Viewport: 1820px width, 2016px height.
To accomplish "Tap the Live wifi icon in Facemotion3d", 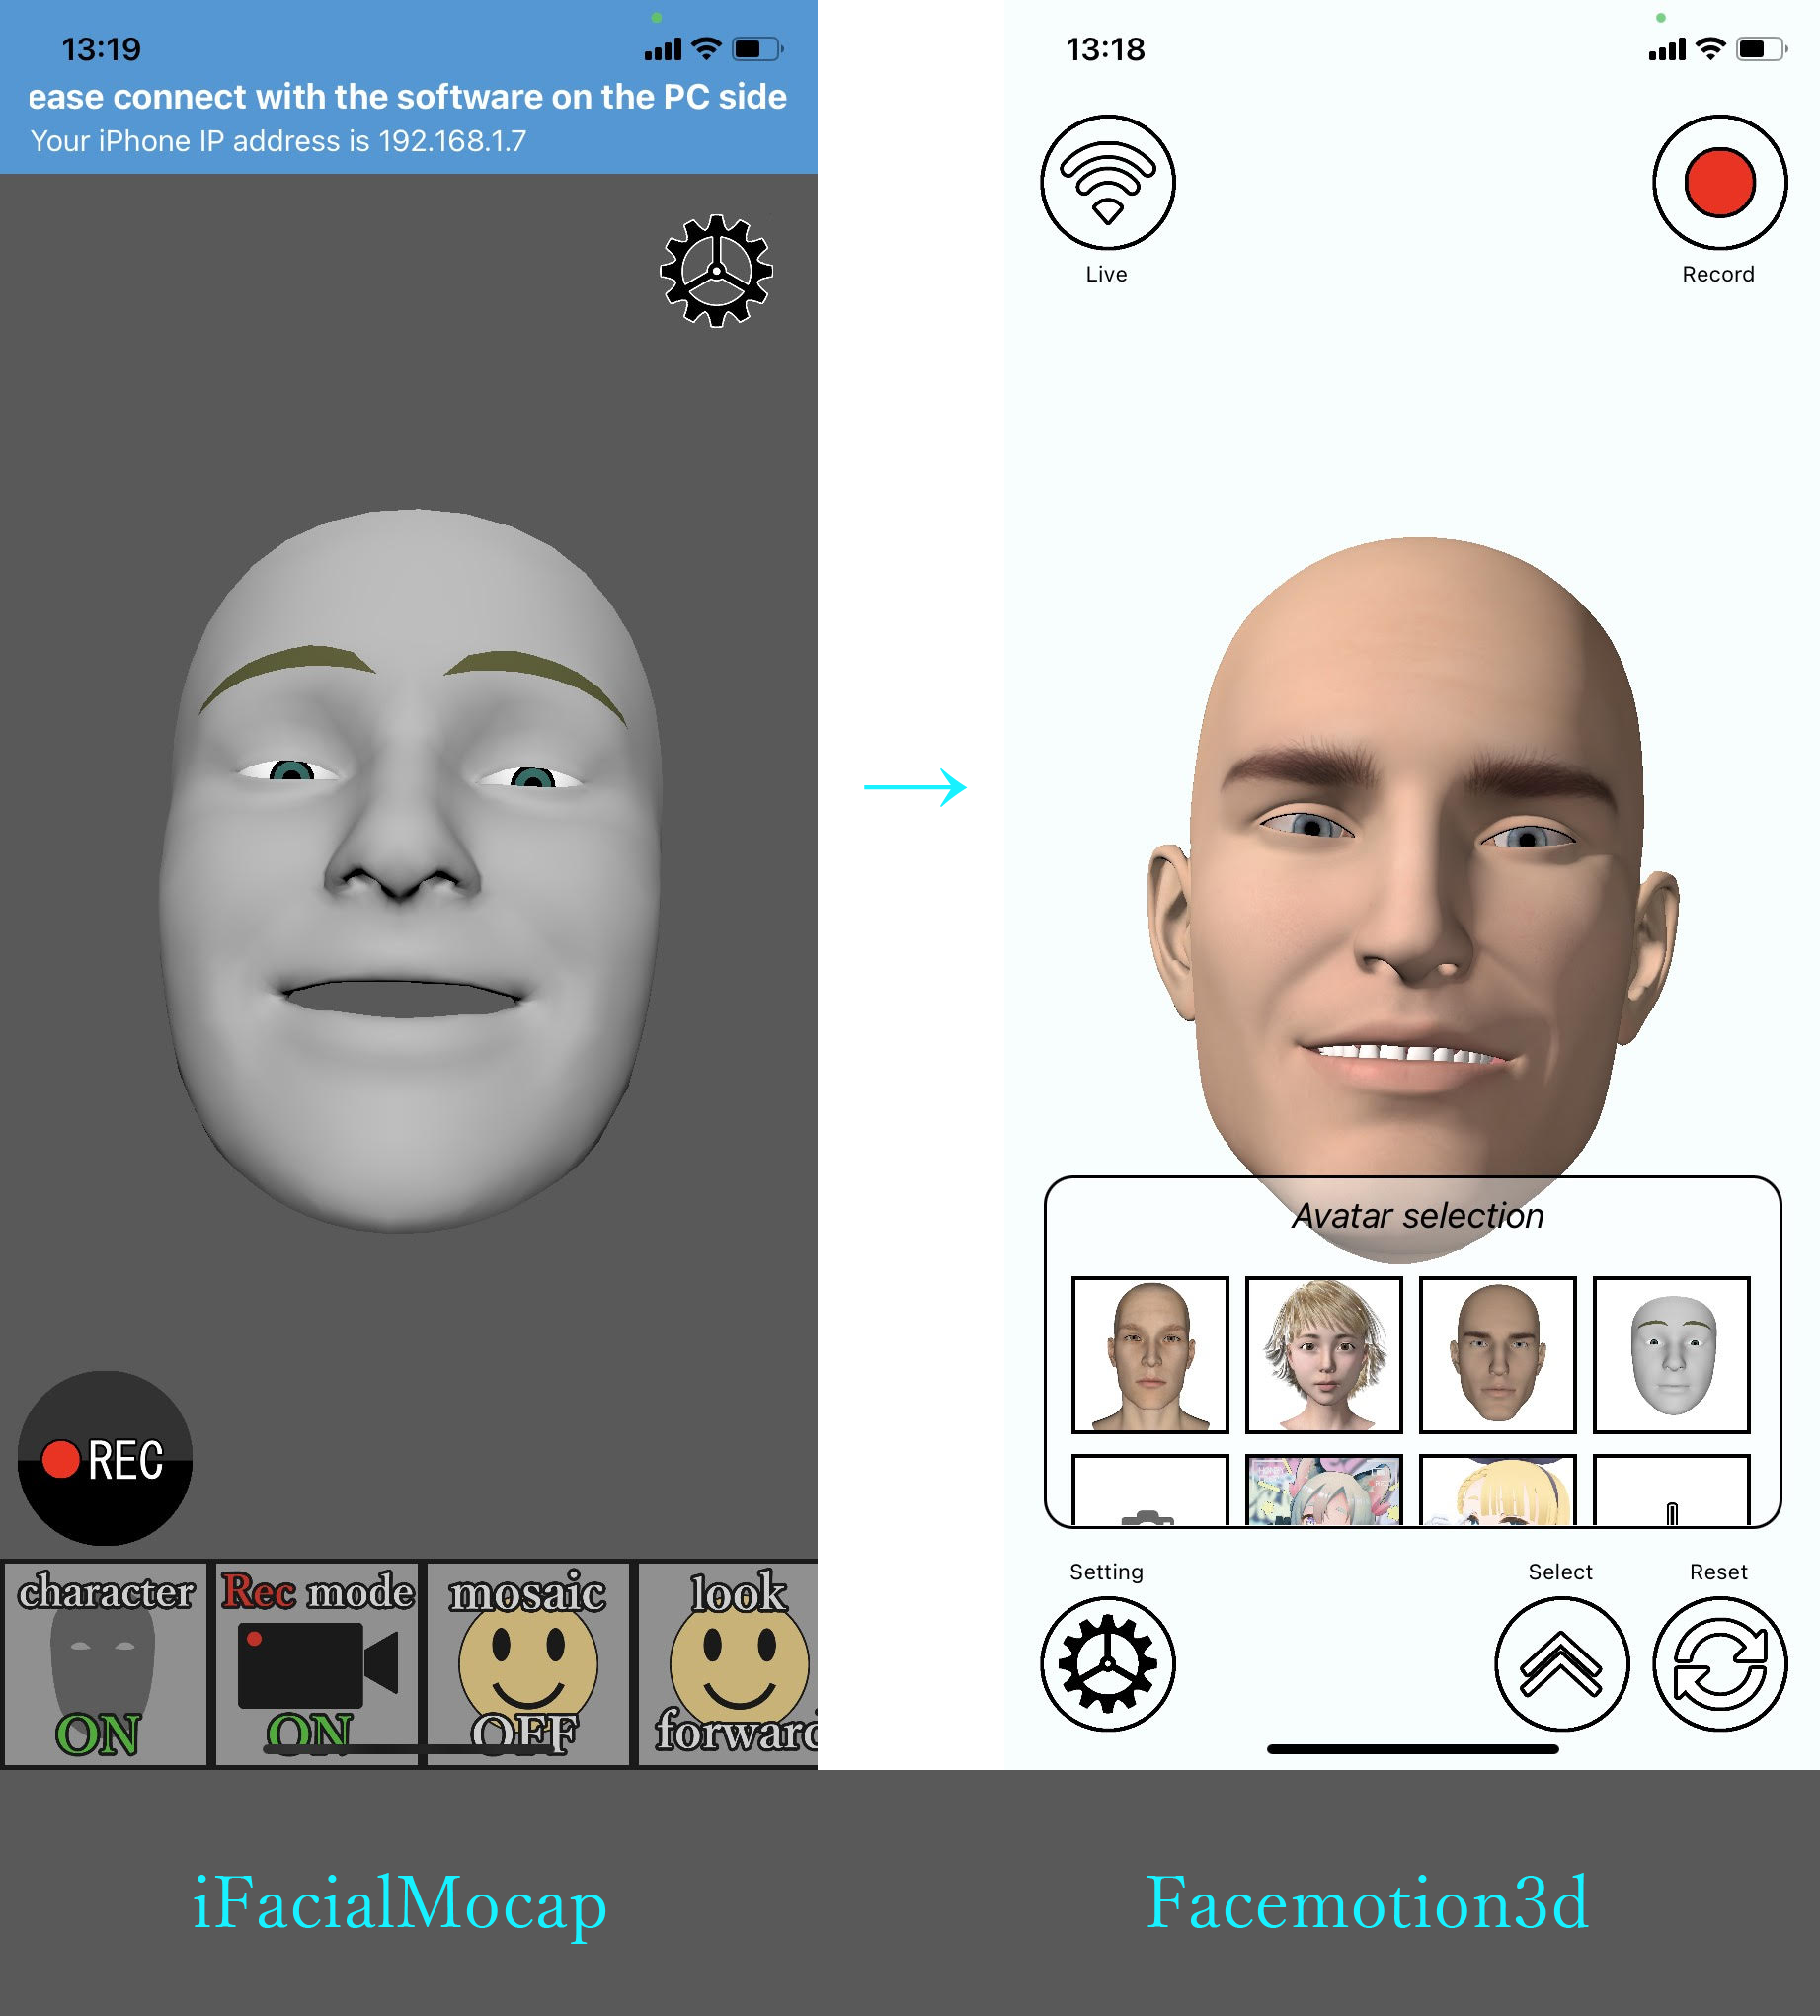I will [1108, 182].
